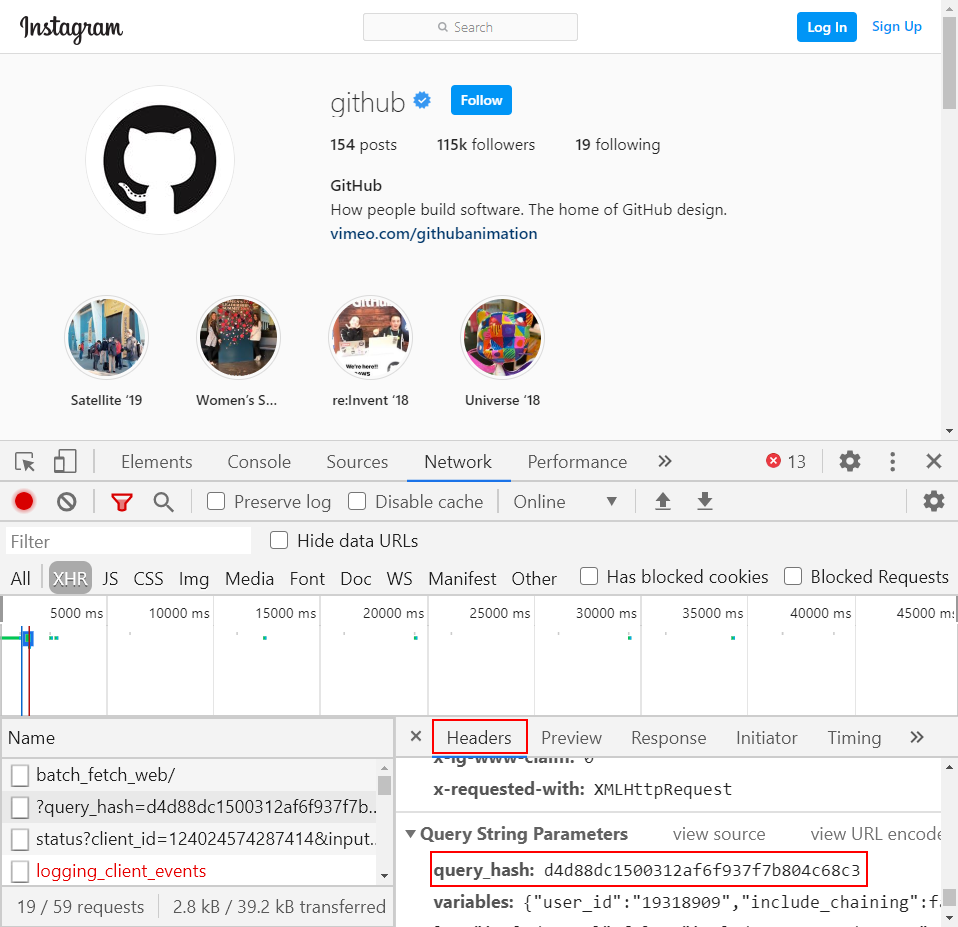Screen dimensions: 958x927
Task: Open the Online throttling dropdown
Action: [x=565, y=502]
